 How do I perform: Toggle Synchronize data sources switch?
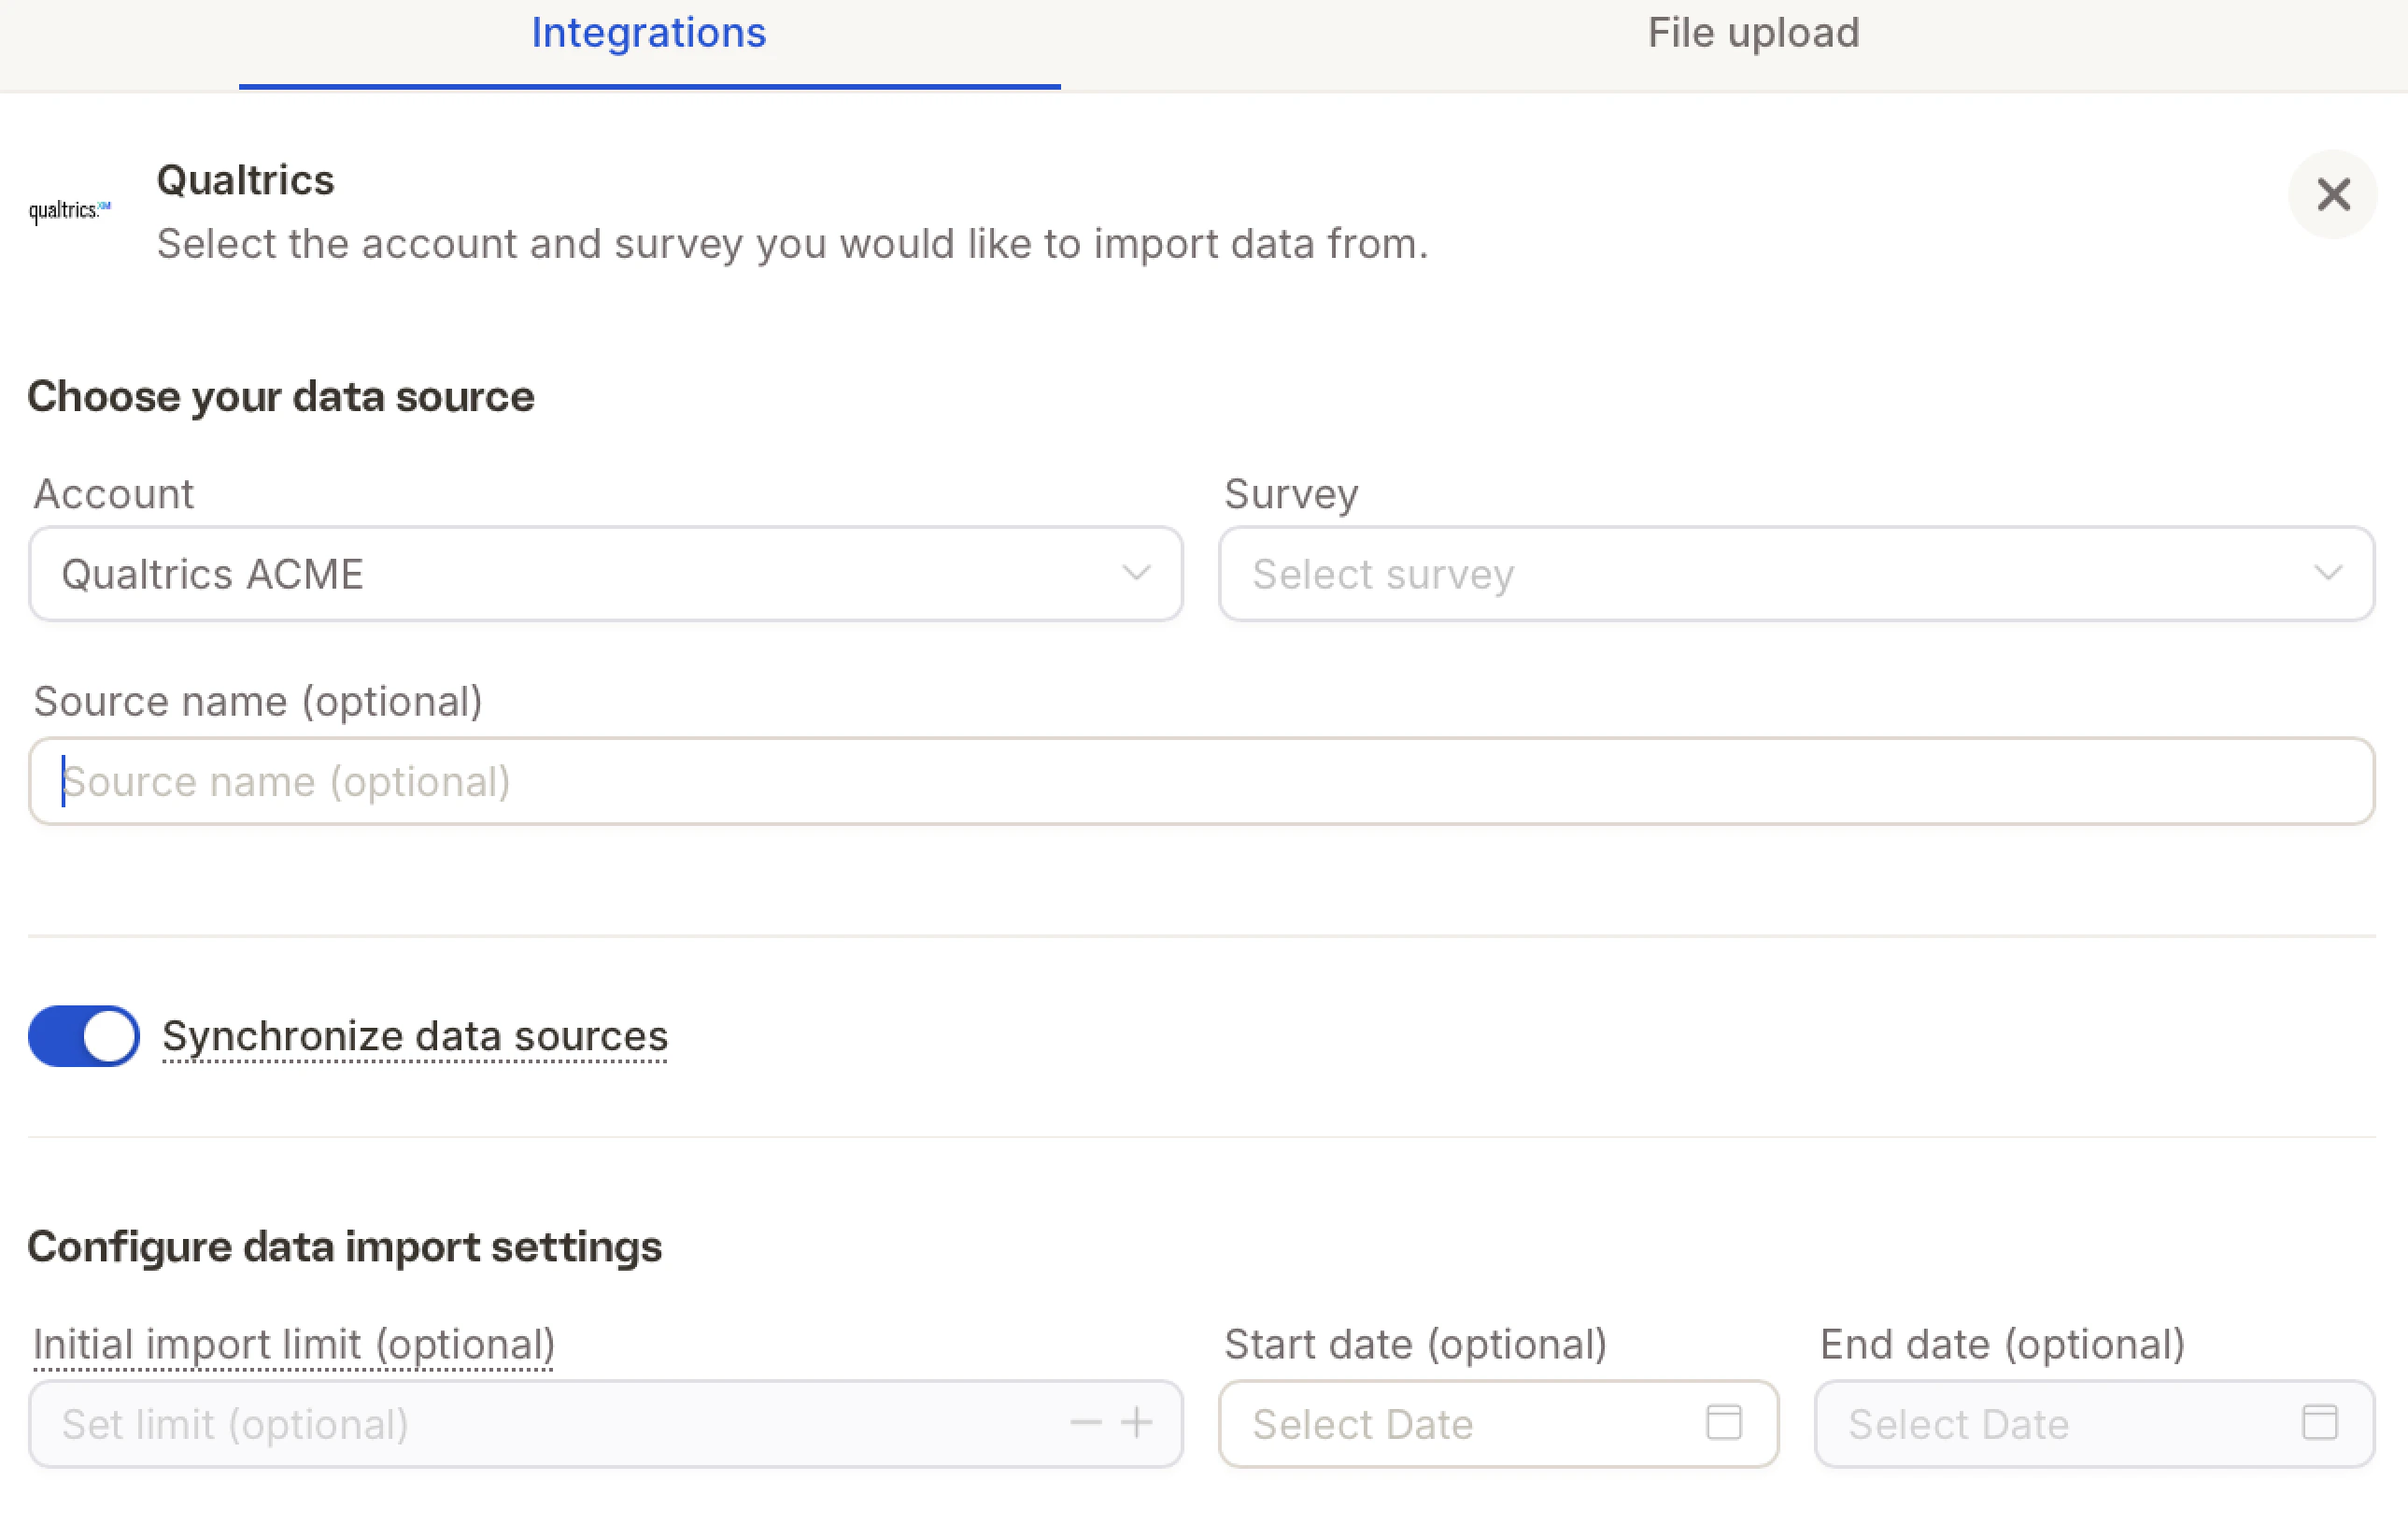[x=84, y=1036]
